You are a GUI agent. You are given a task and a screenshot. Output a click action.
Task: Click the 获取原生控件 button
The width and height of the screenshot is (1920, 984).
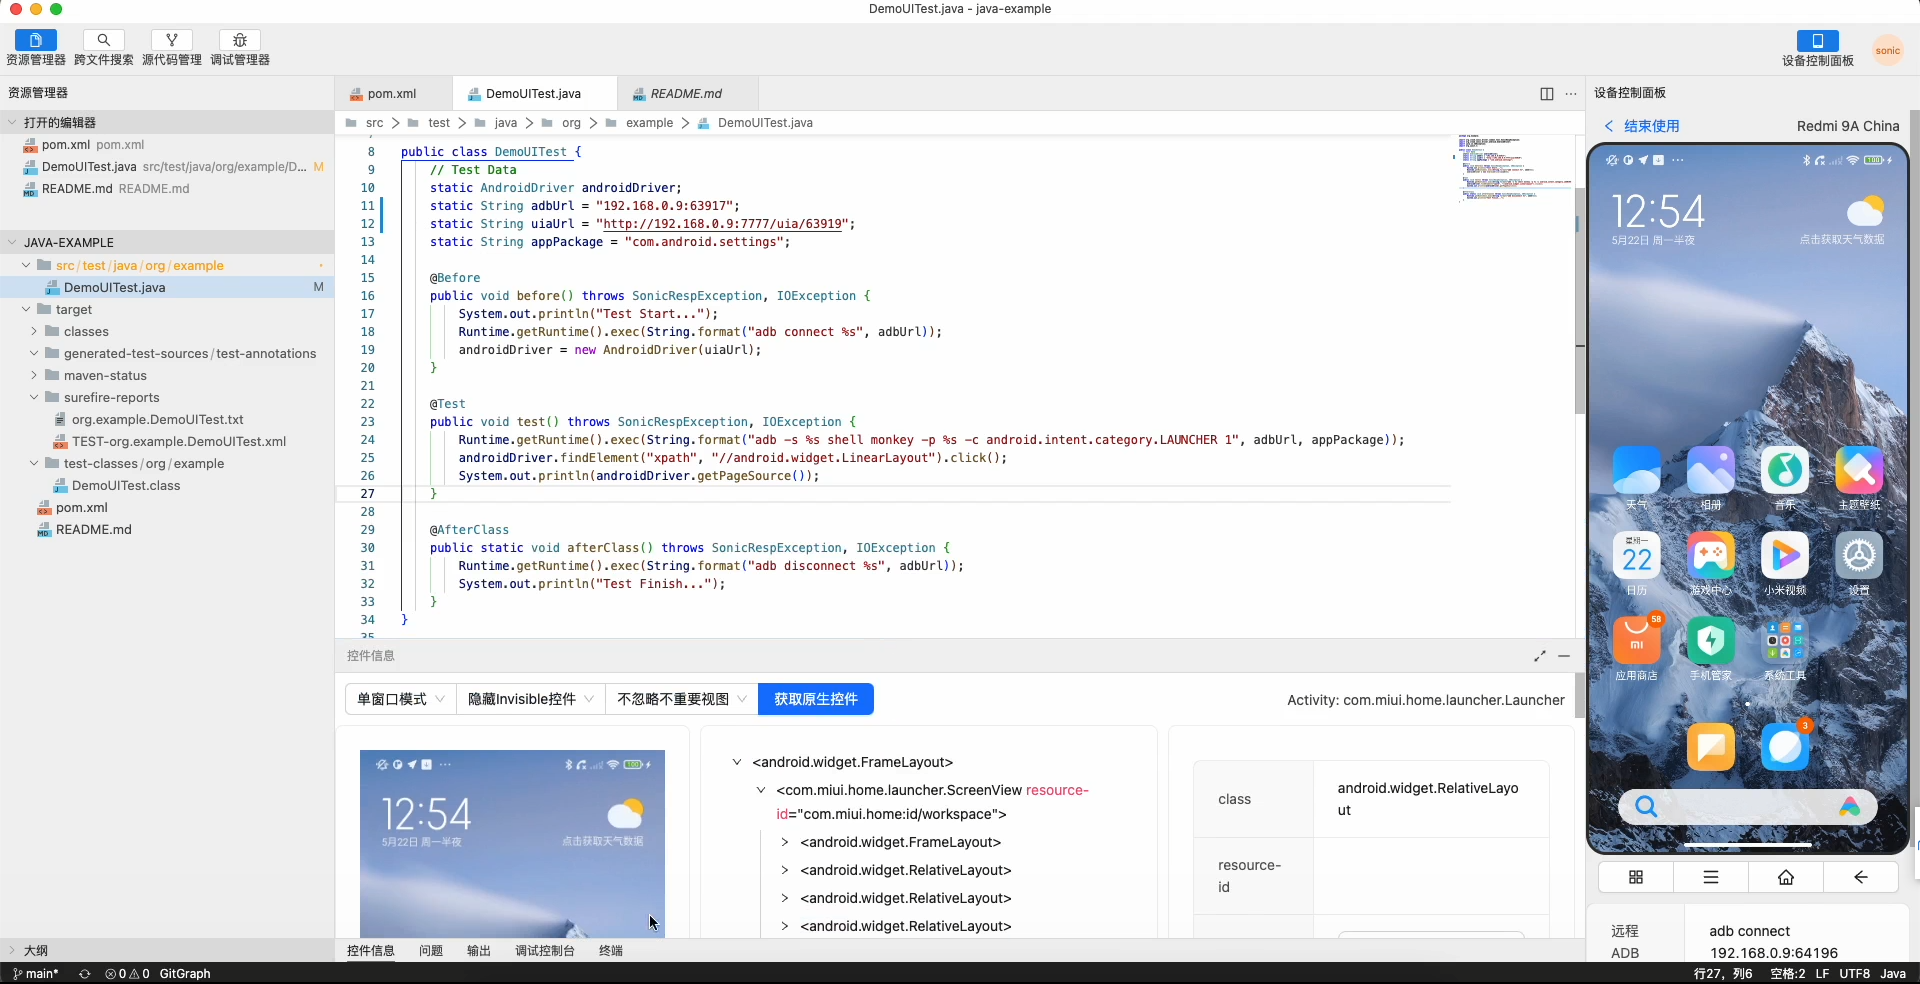click(x=816, y=699)
